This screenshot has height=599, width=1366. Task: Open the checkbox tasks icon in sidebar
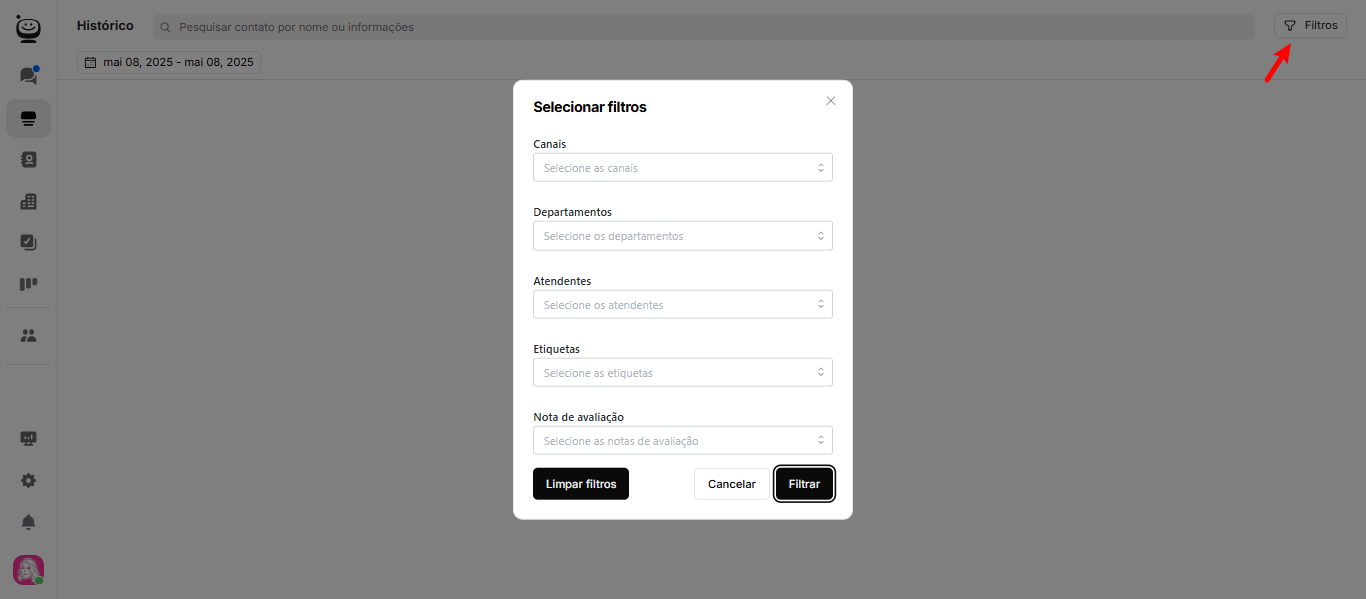pyautogui.click(x=28, y=242)
